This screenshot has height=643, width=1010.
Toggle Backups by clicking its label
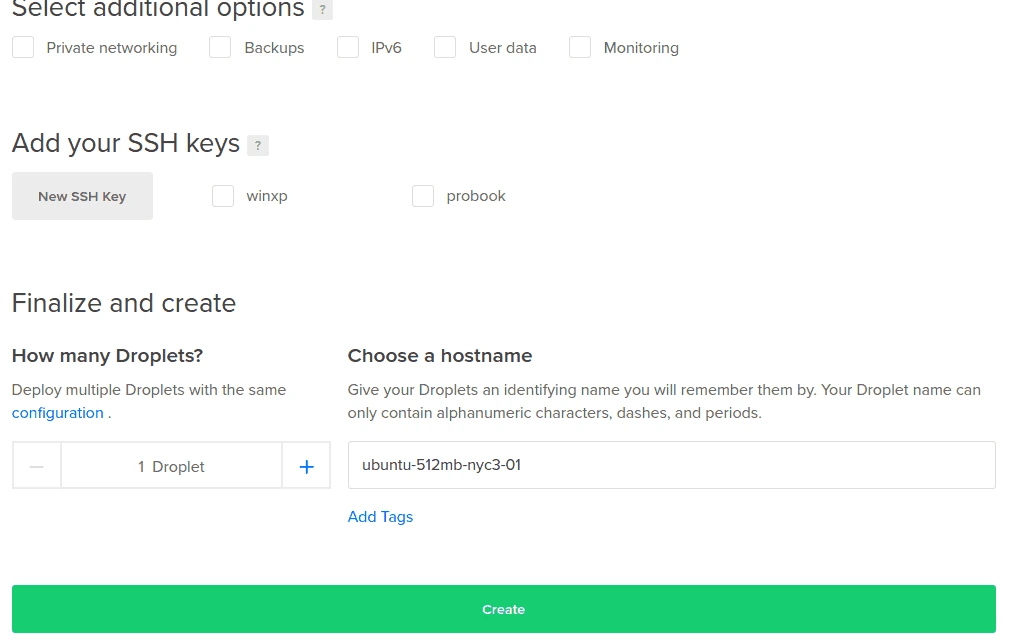(273, 47)
